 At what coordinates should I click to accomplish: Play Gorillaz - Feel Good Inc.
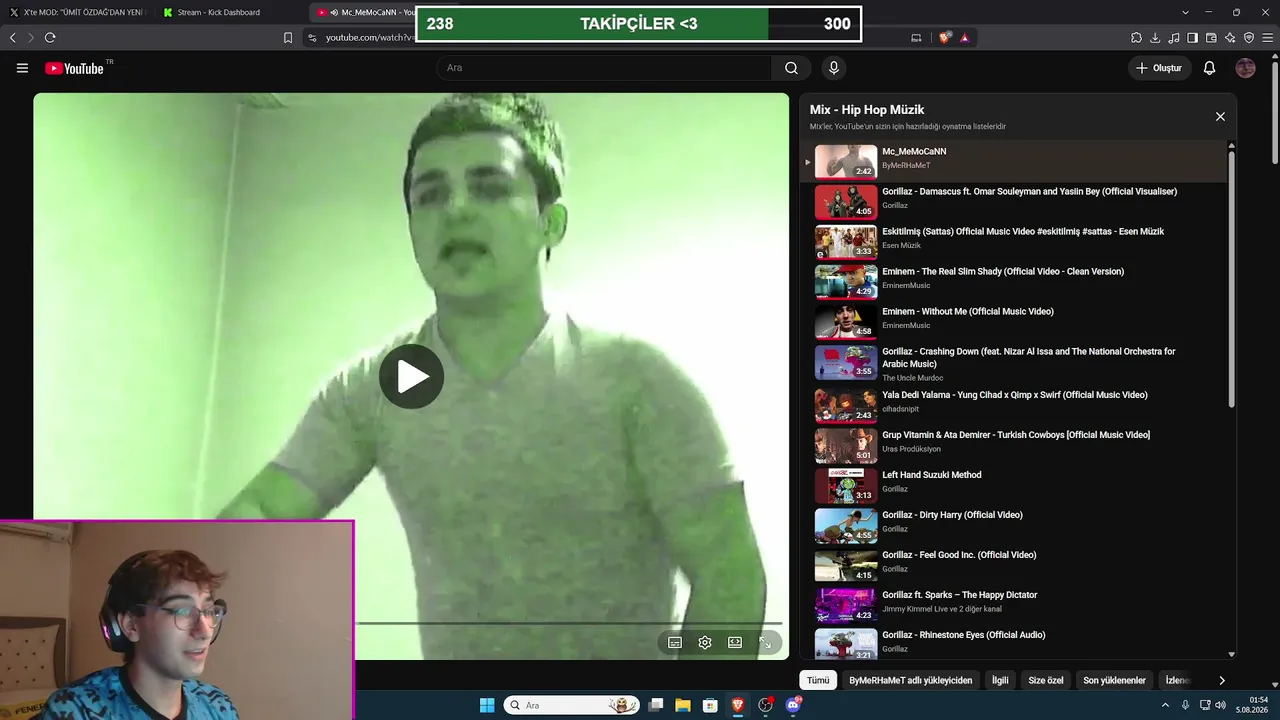pyautogui.click(x=1011, y=565)
